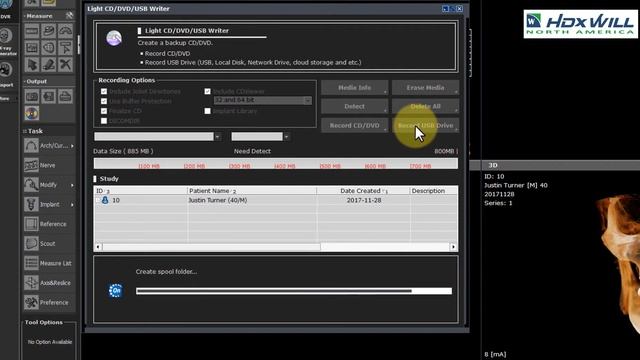
Task: Click the Modify task icon
Action: click(31, 185)
